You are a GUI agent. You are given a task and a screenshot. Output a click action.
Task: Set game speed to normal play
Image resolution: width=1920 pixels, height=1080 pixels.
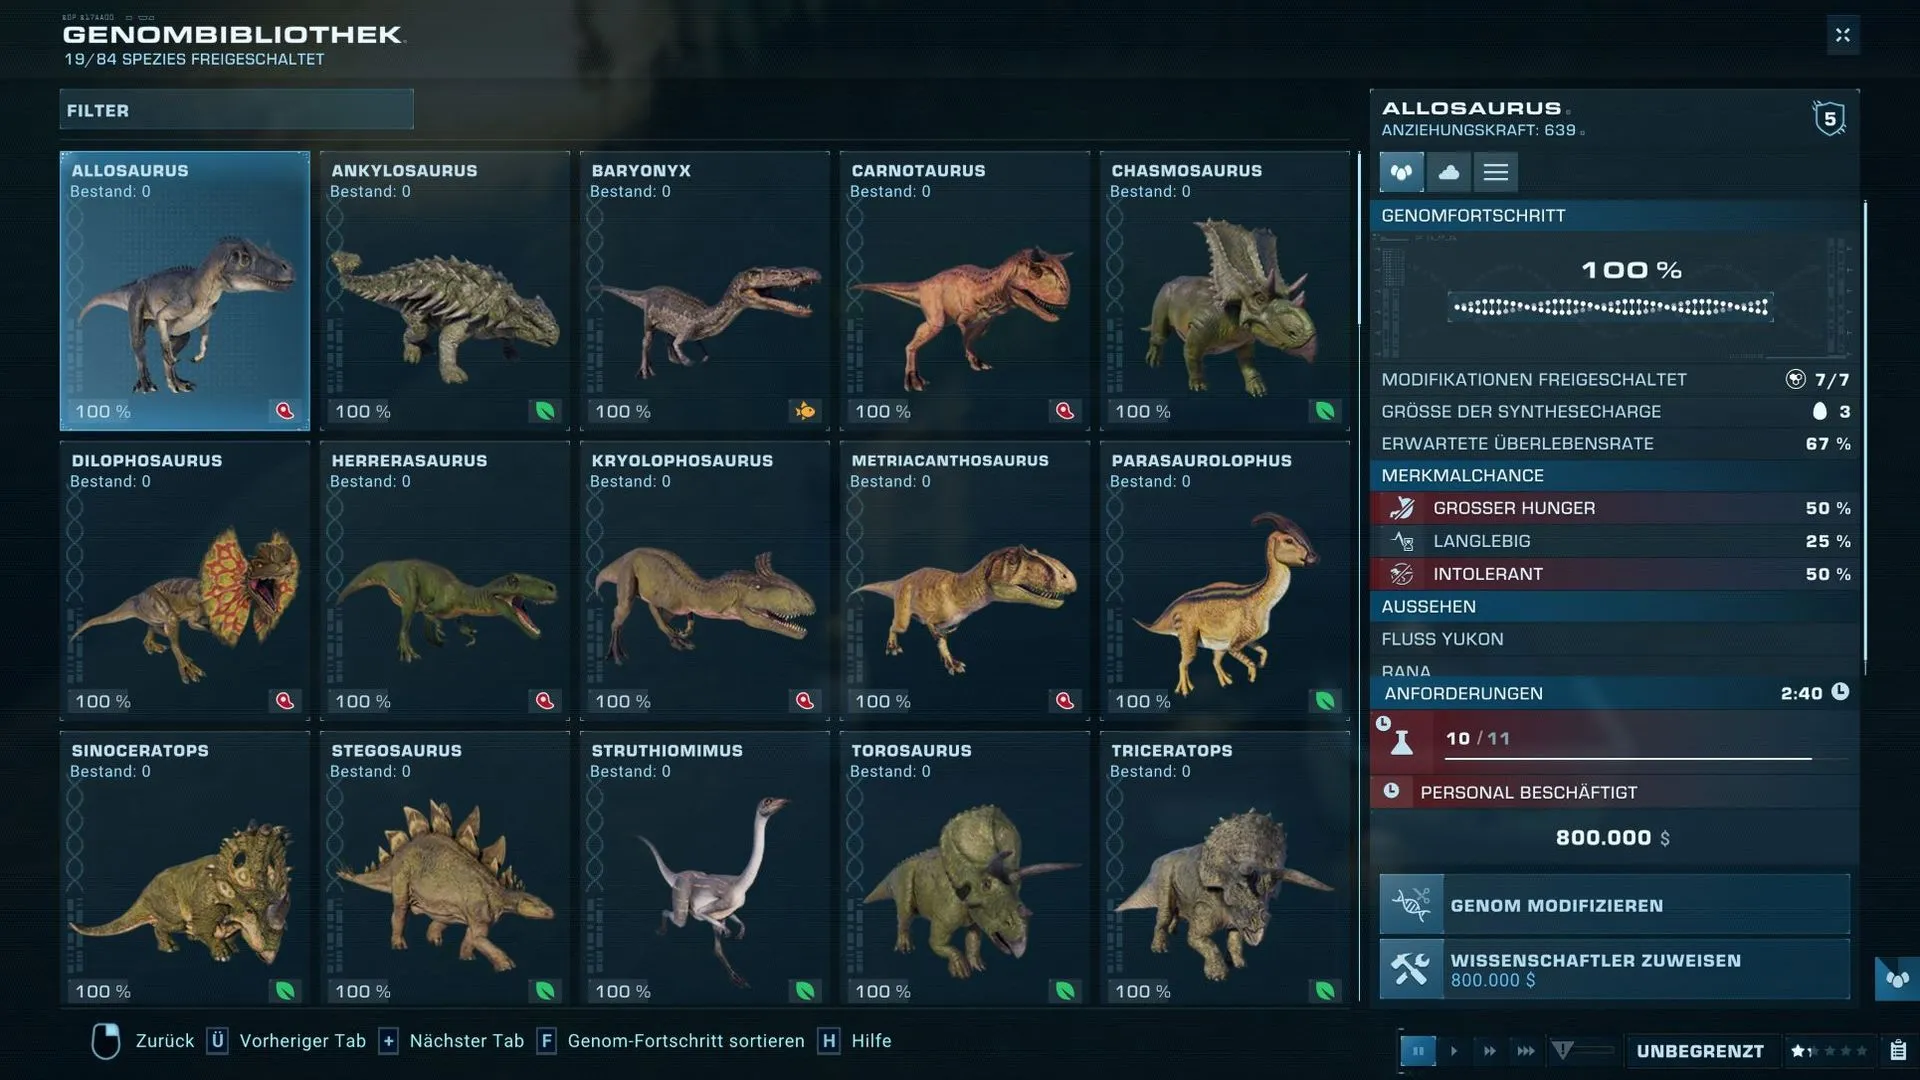[x=1454, y=1051]
